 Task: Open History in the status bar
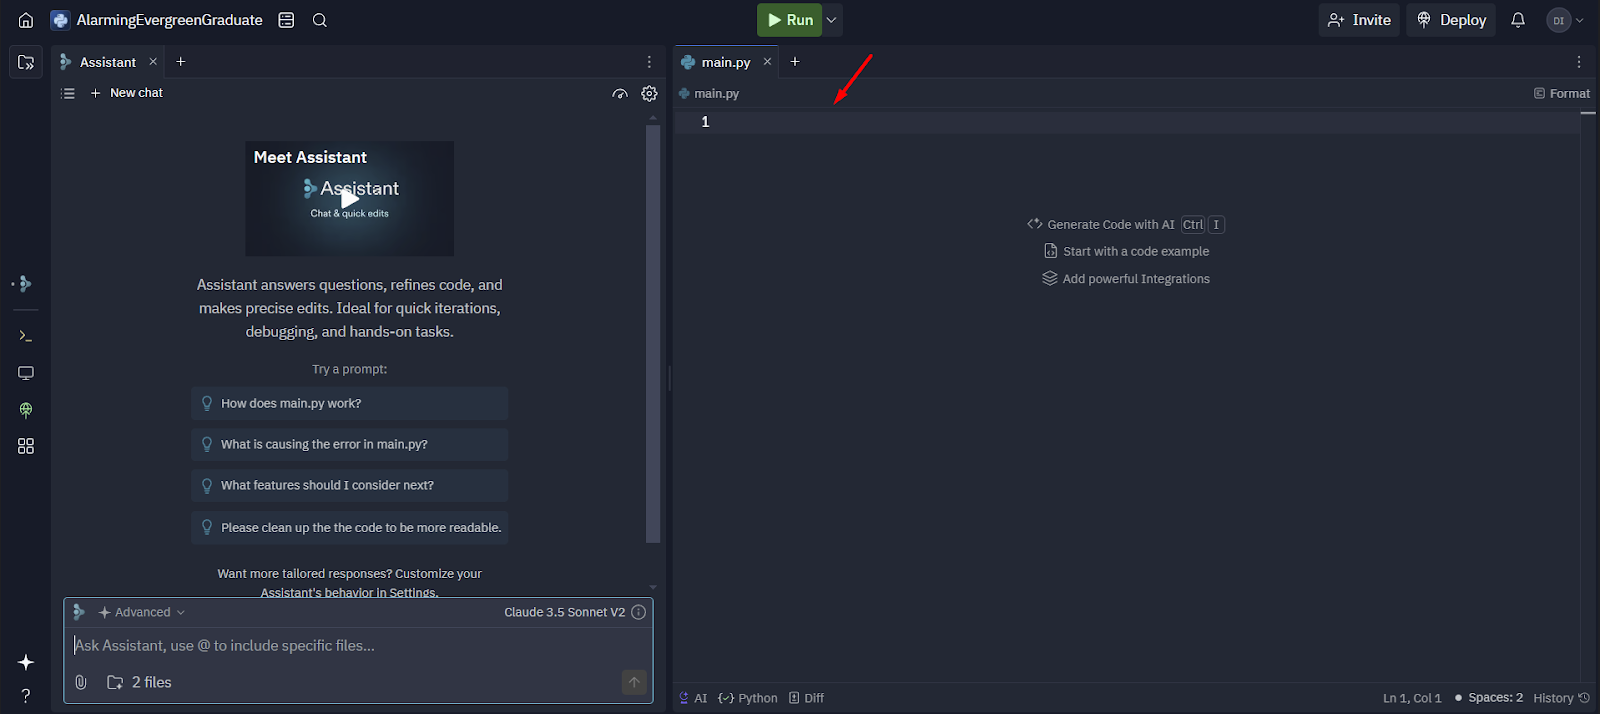pyautogui.click(x=1561, y=698)
